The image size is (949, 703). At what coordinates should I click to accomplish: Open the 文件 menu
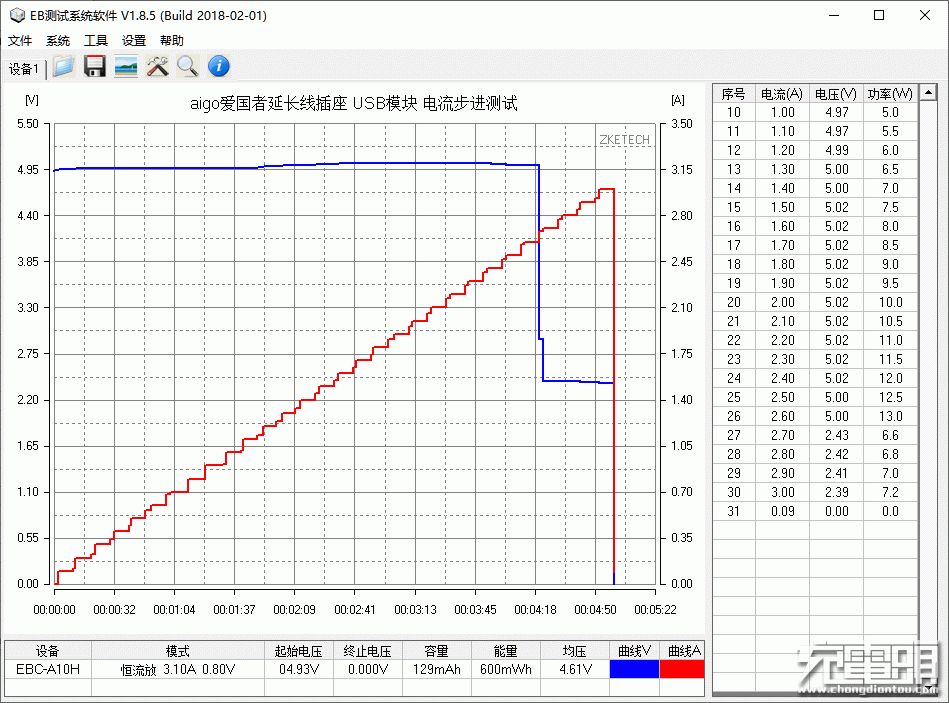pos(19,41)
